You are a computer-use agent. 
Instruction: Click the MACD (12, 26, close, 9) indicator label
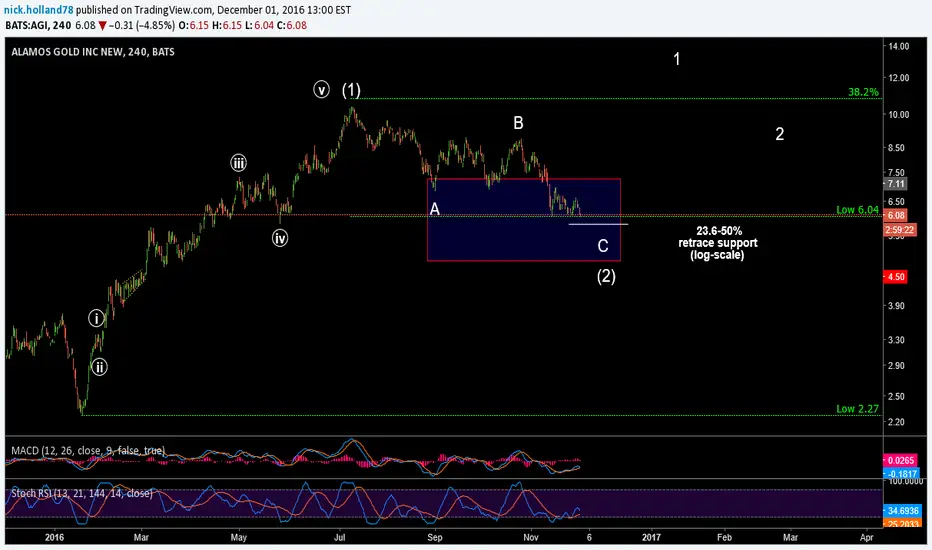pos(88,451)
